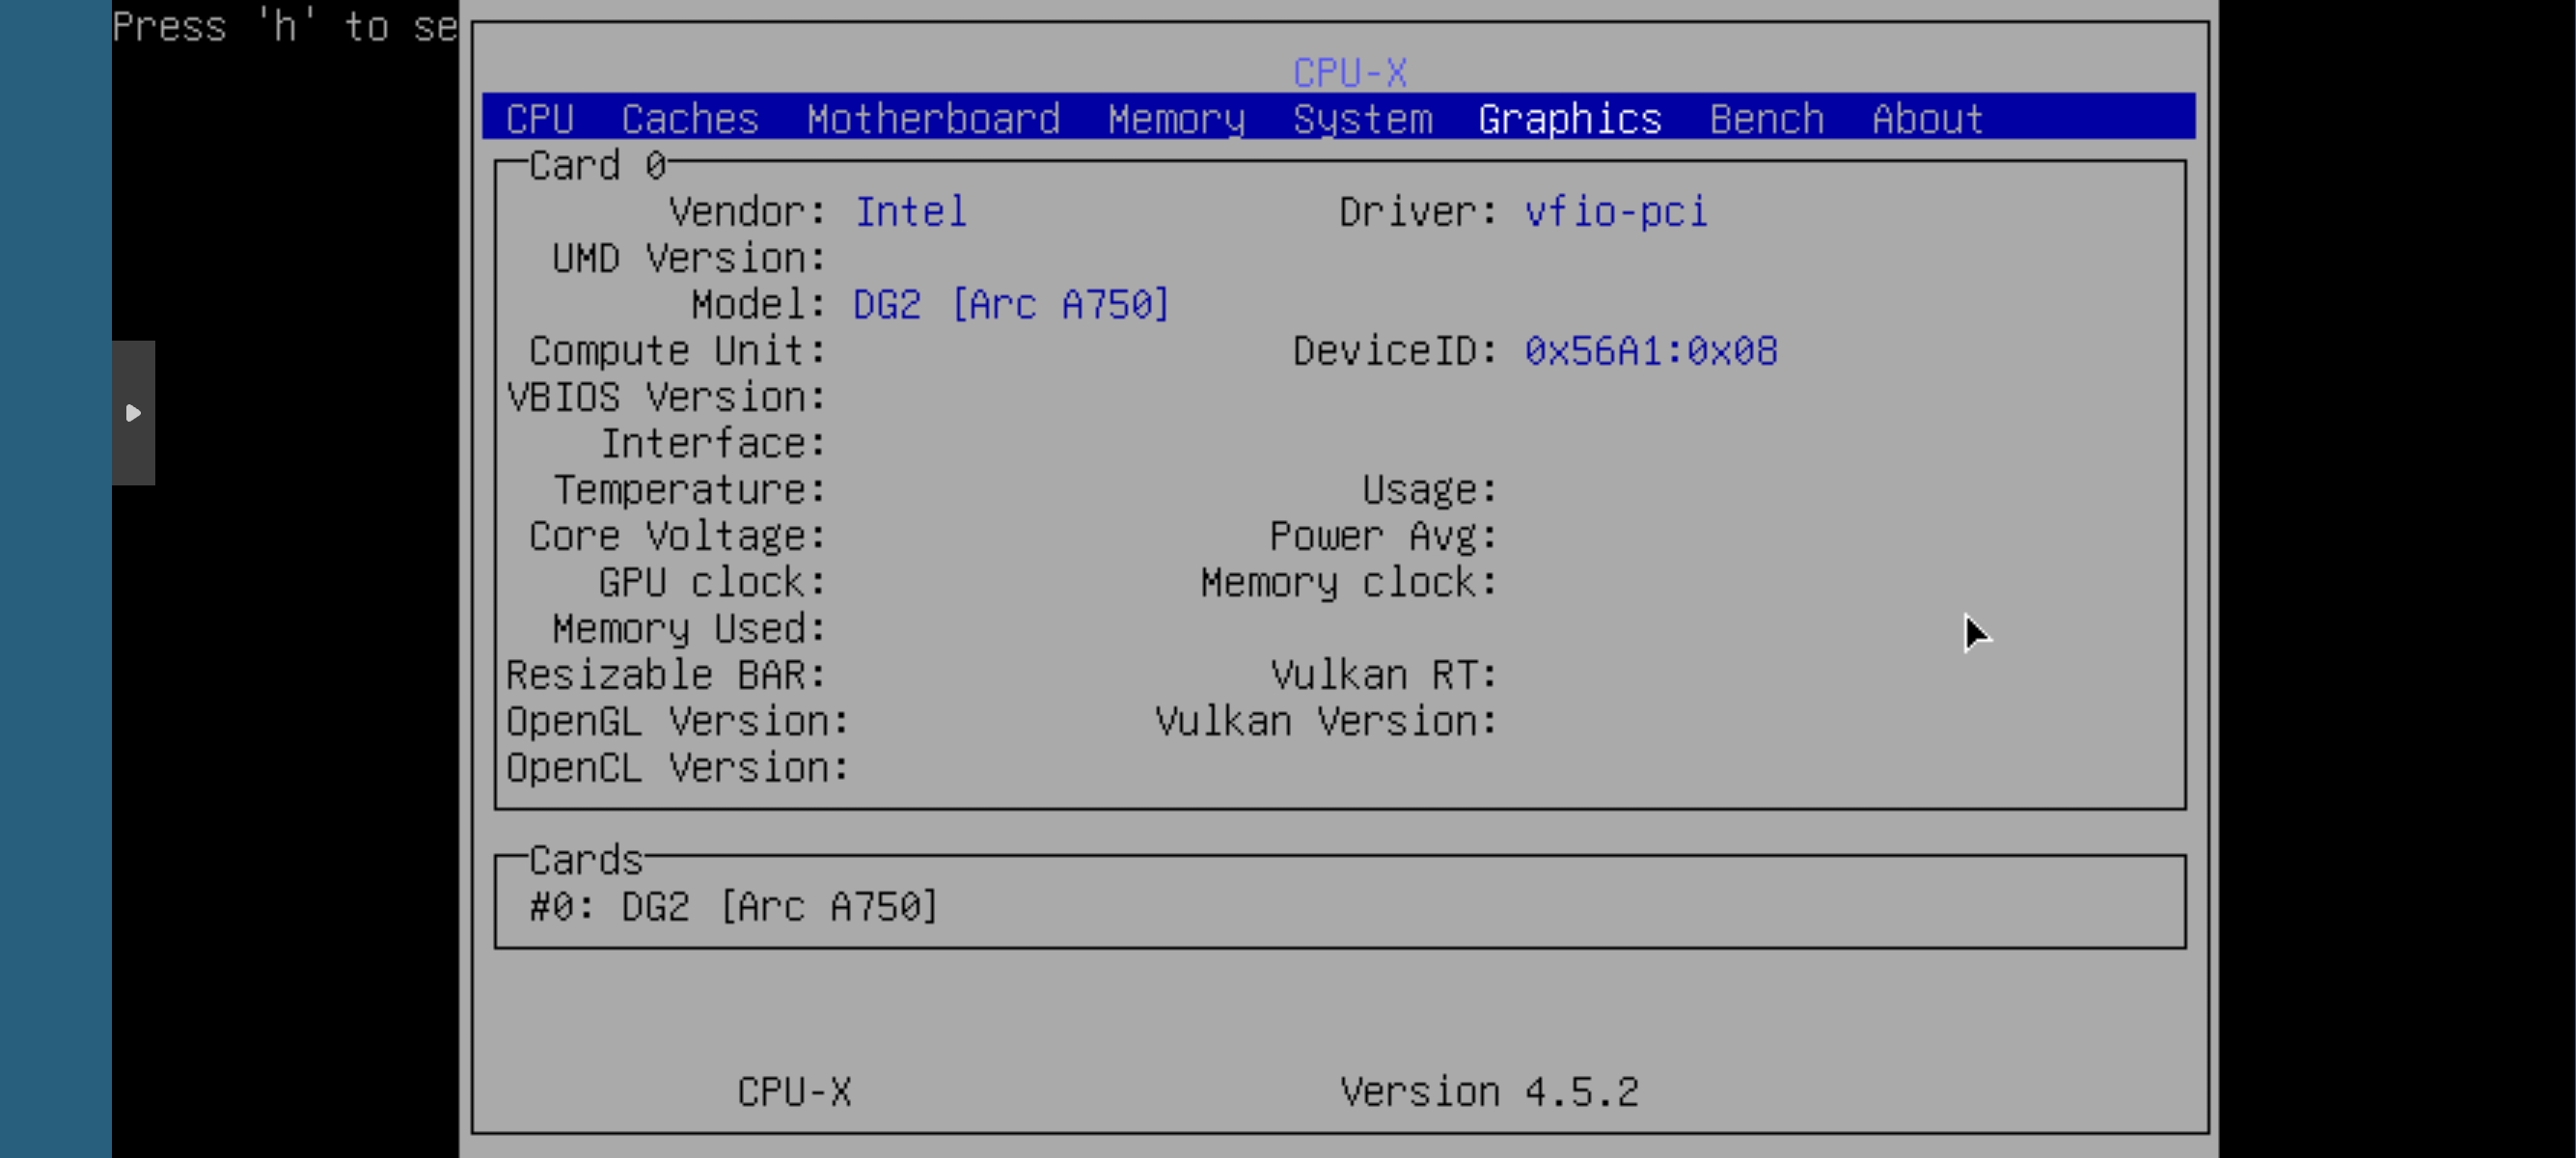Switch to the CPU tab

(x=539, y=119)
